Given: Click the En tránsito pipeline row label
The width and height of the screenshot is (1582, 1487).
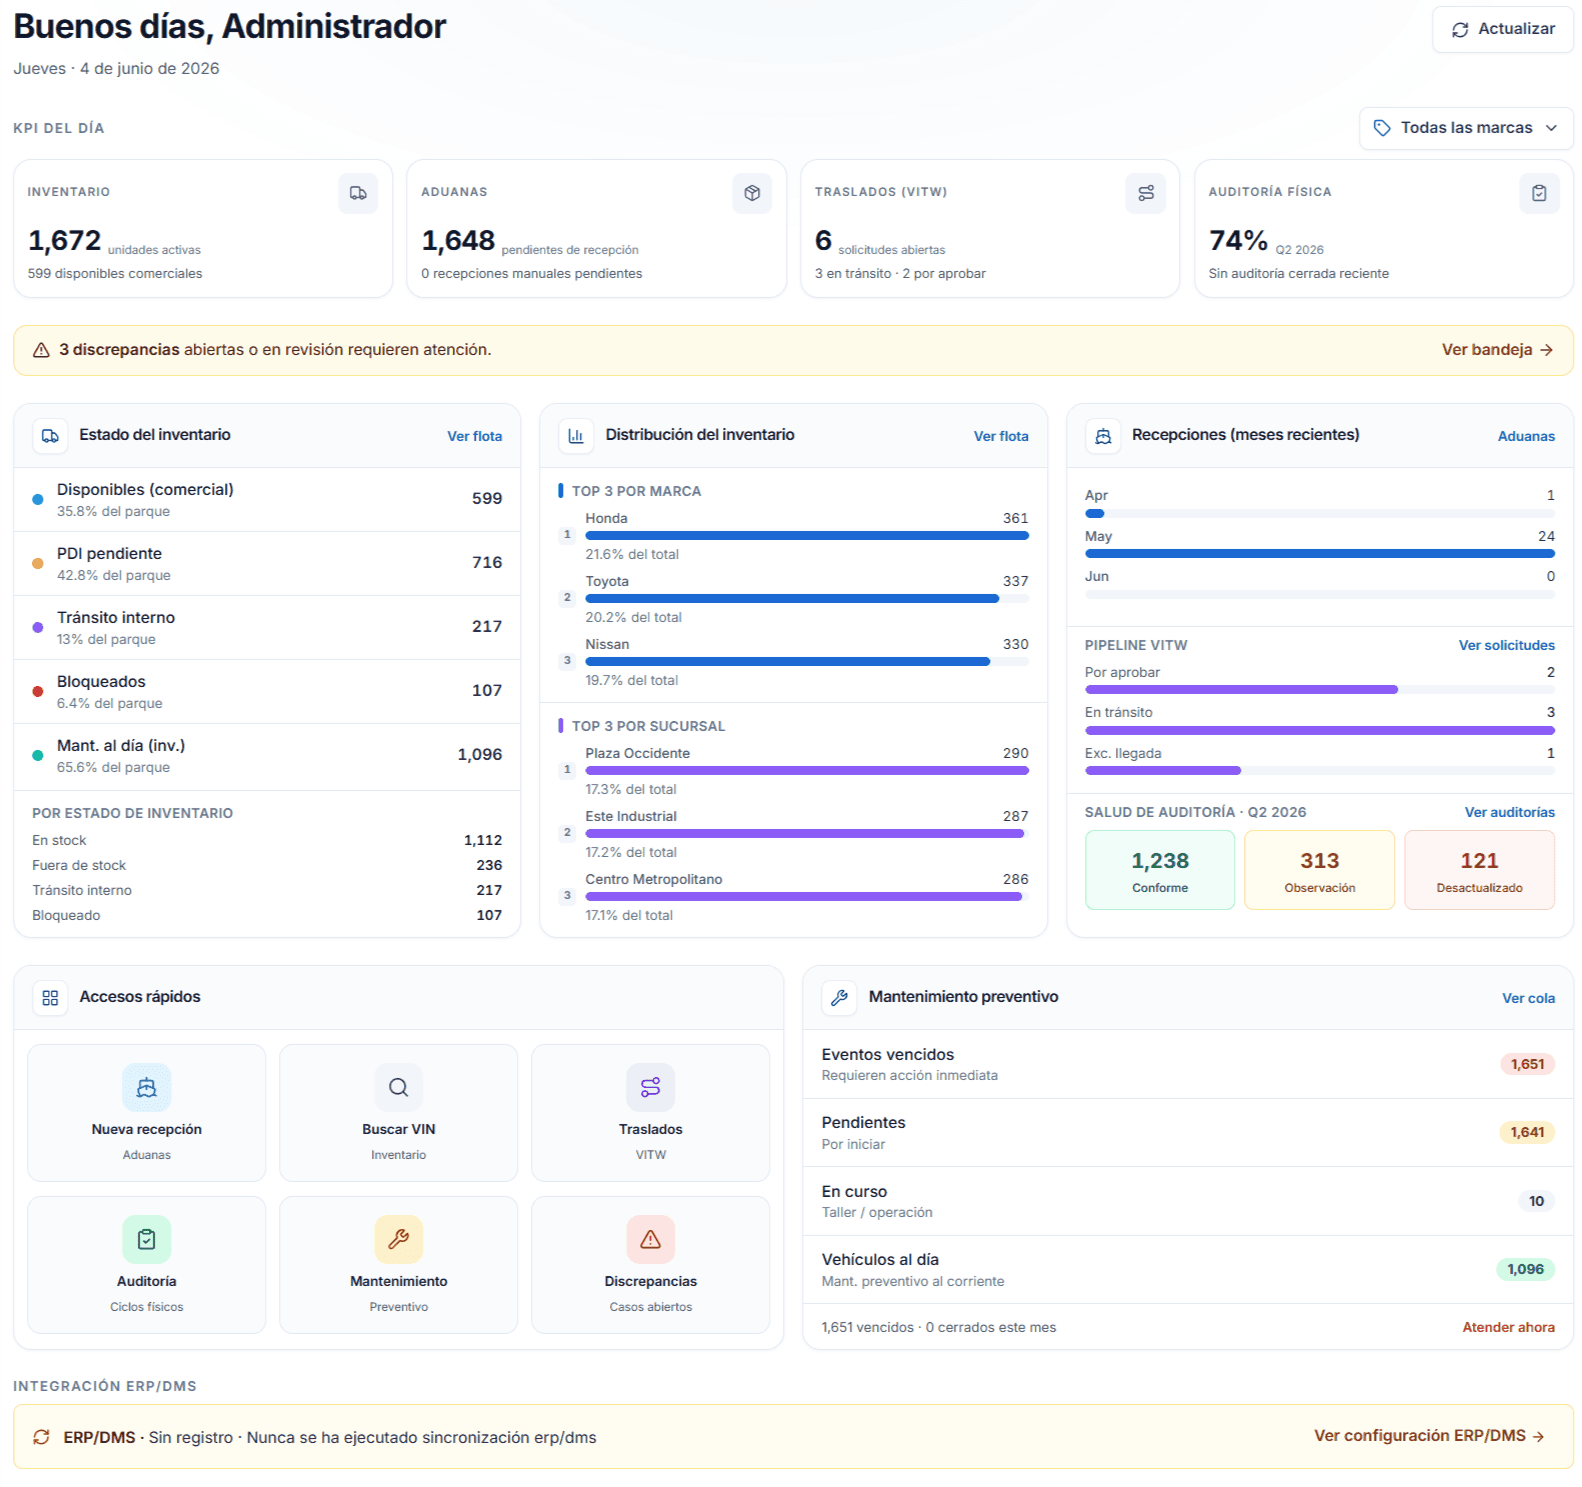Looking at the screenshot, I should pyautogui.click(x=1118, y=712).
